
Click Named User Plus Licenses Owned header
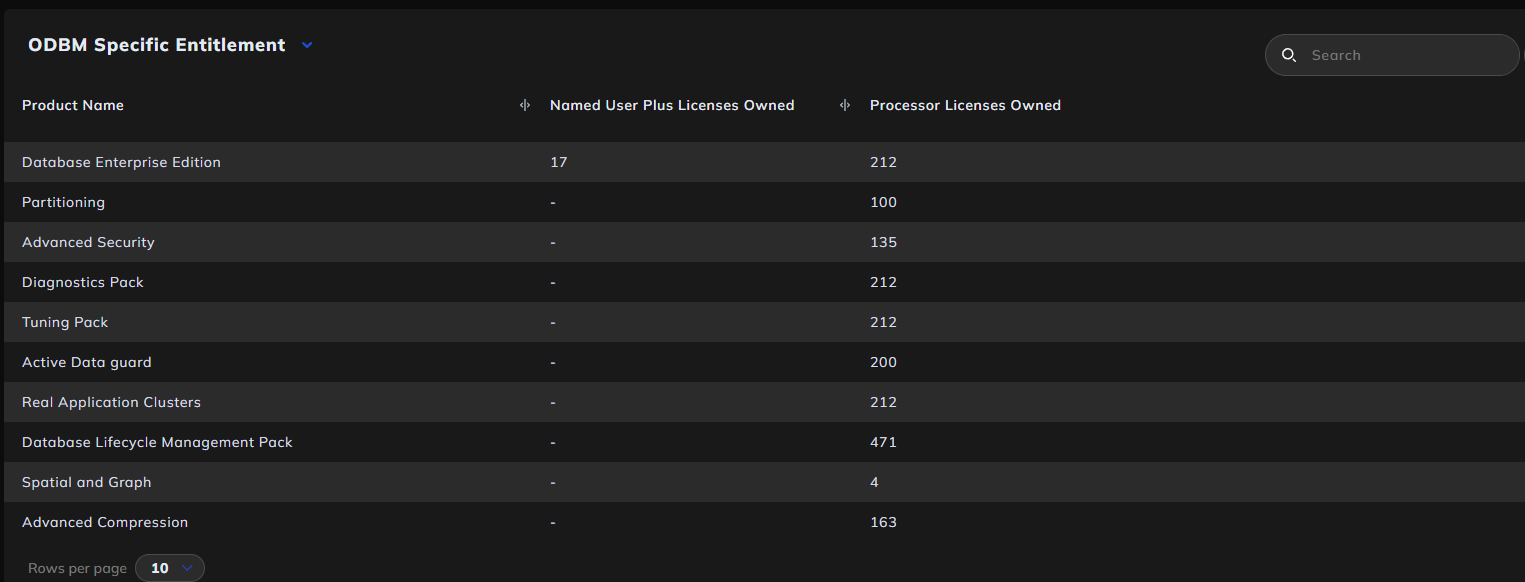672,105
